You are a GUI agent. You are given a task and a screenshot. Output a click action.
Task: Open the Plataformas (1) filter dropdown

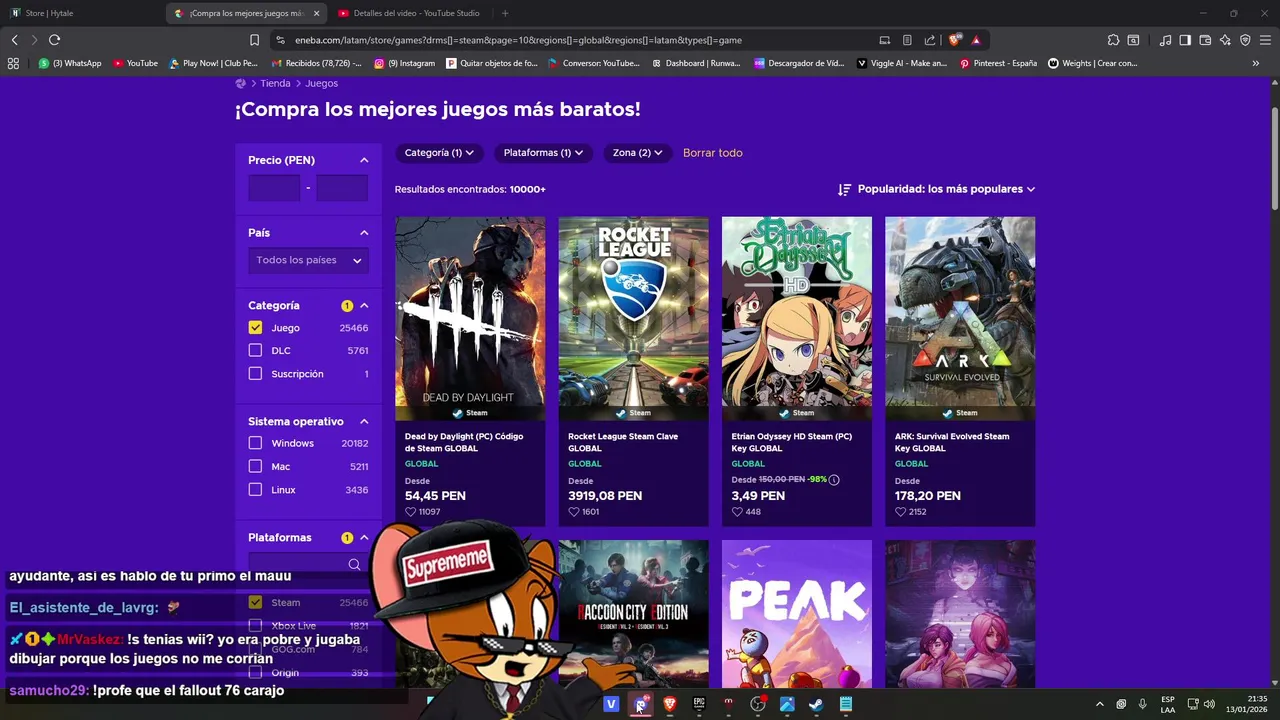click(x=543, y=153)
